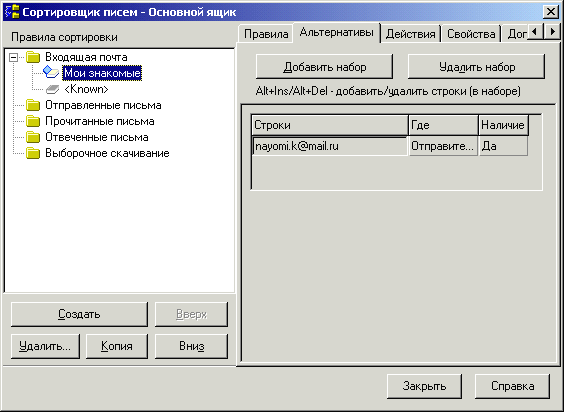564x412 pixels.
Task: Select the Мои знакомые rule
Action: [102, 73]
